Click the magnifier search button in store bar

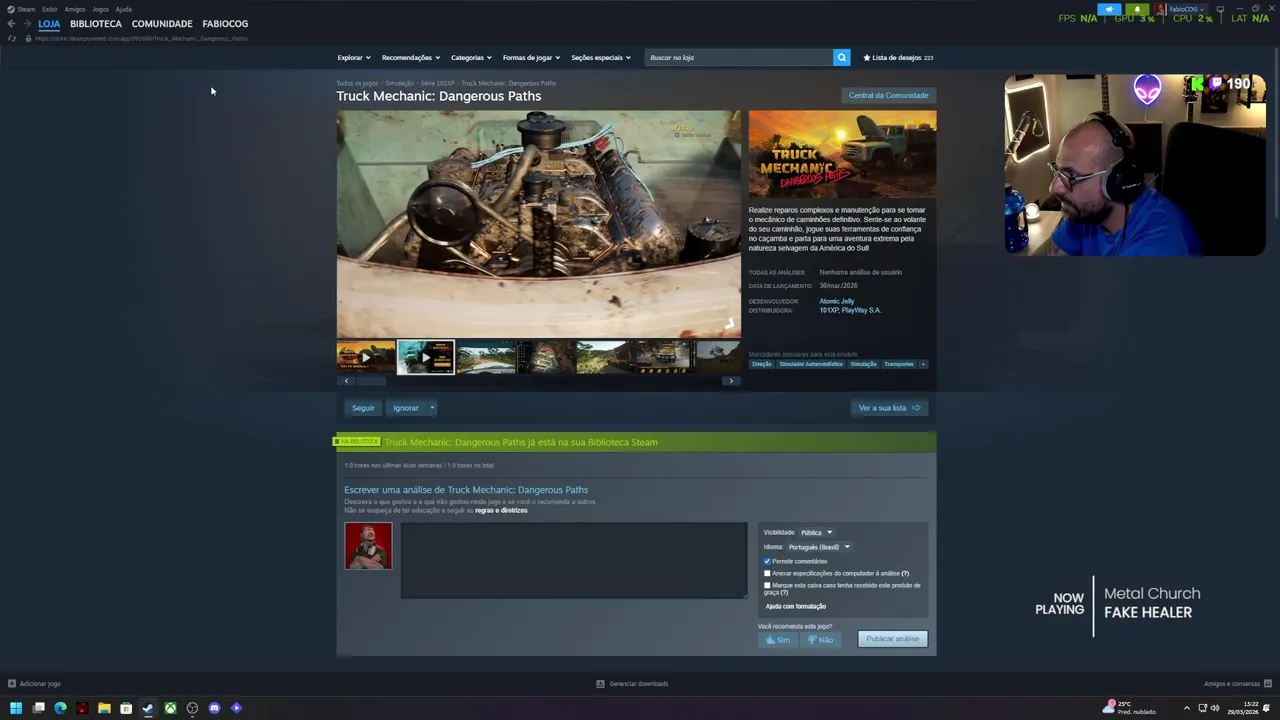click(841, 57)
